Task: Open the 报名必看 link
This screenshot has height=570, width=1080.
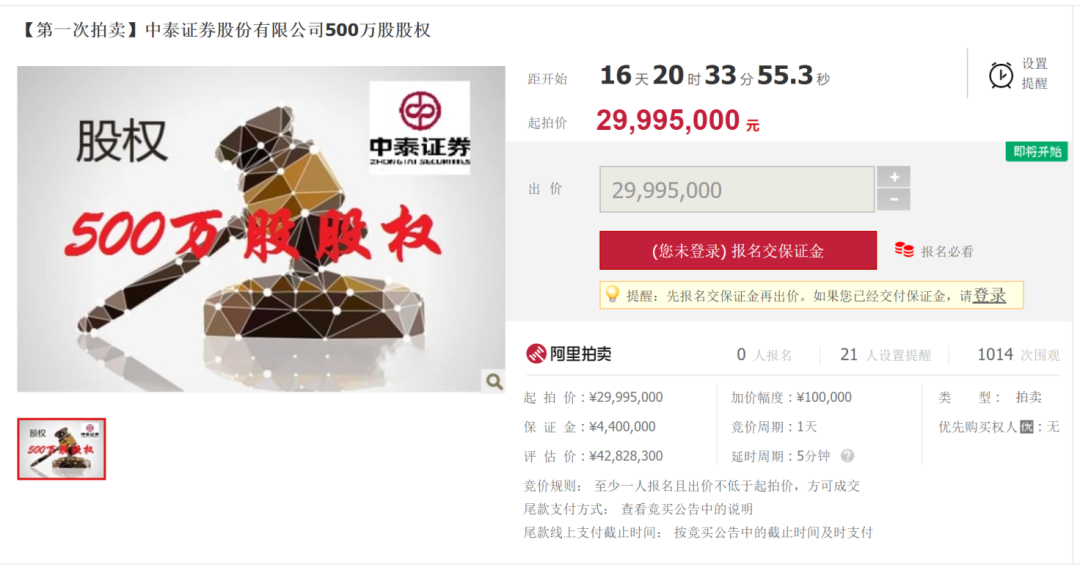Action: 947,251
